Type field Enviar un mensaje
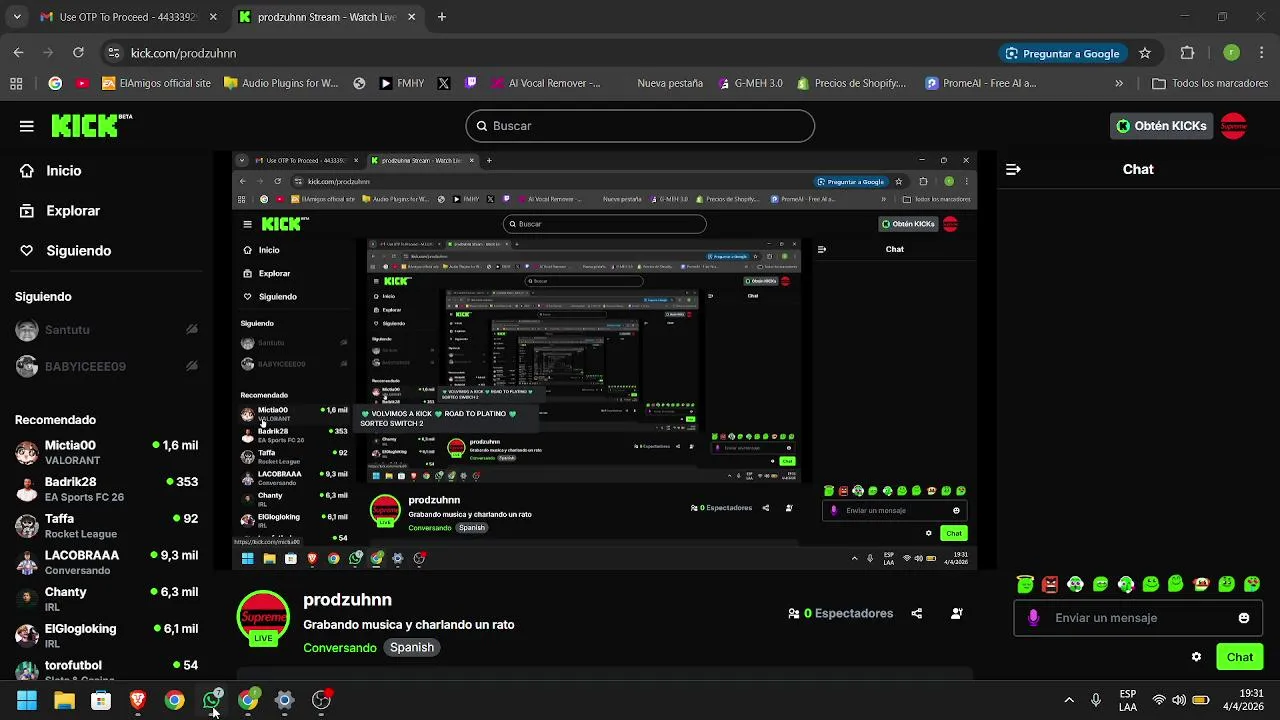The width and height of the screenshot is (1280, 720). pyautogui.click(x=1140, y=618)
